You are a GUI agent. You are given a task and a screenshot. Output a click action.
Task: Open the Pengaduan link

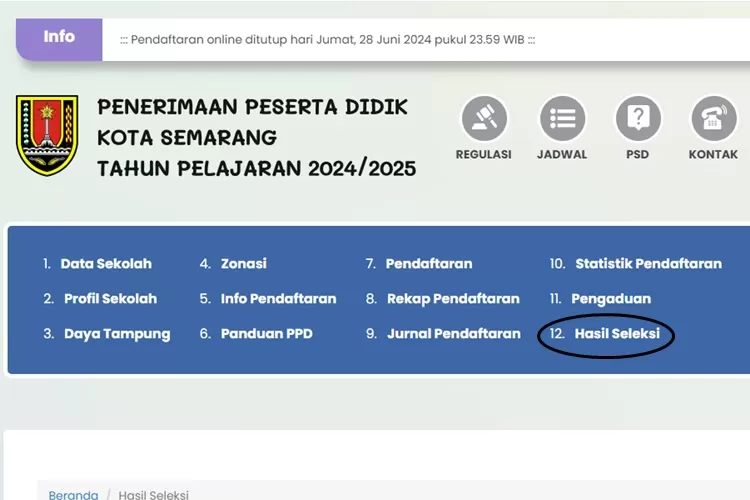click(611, 299)
